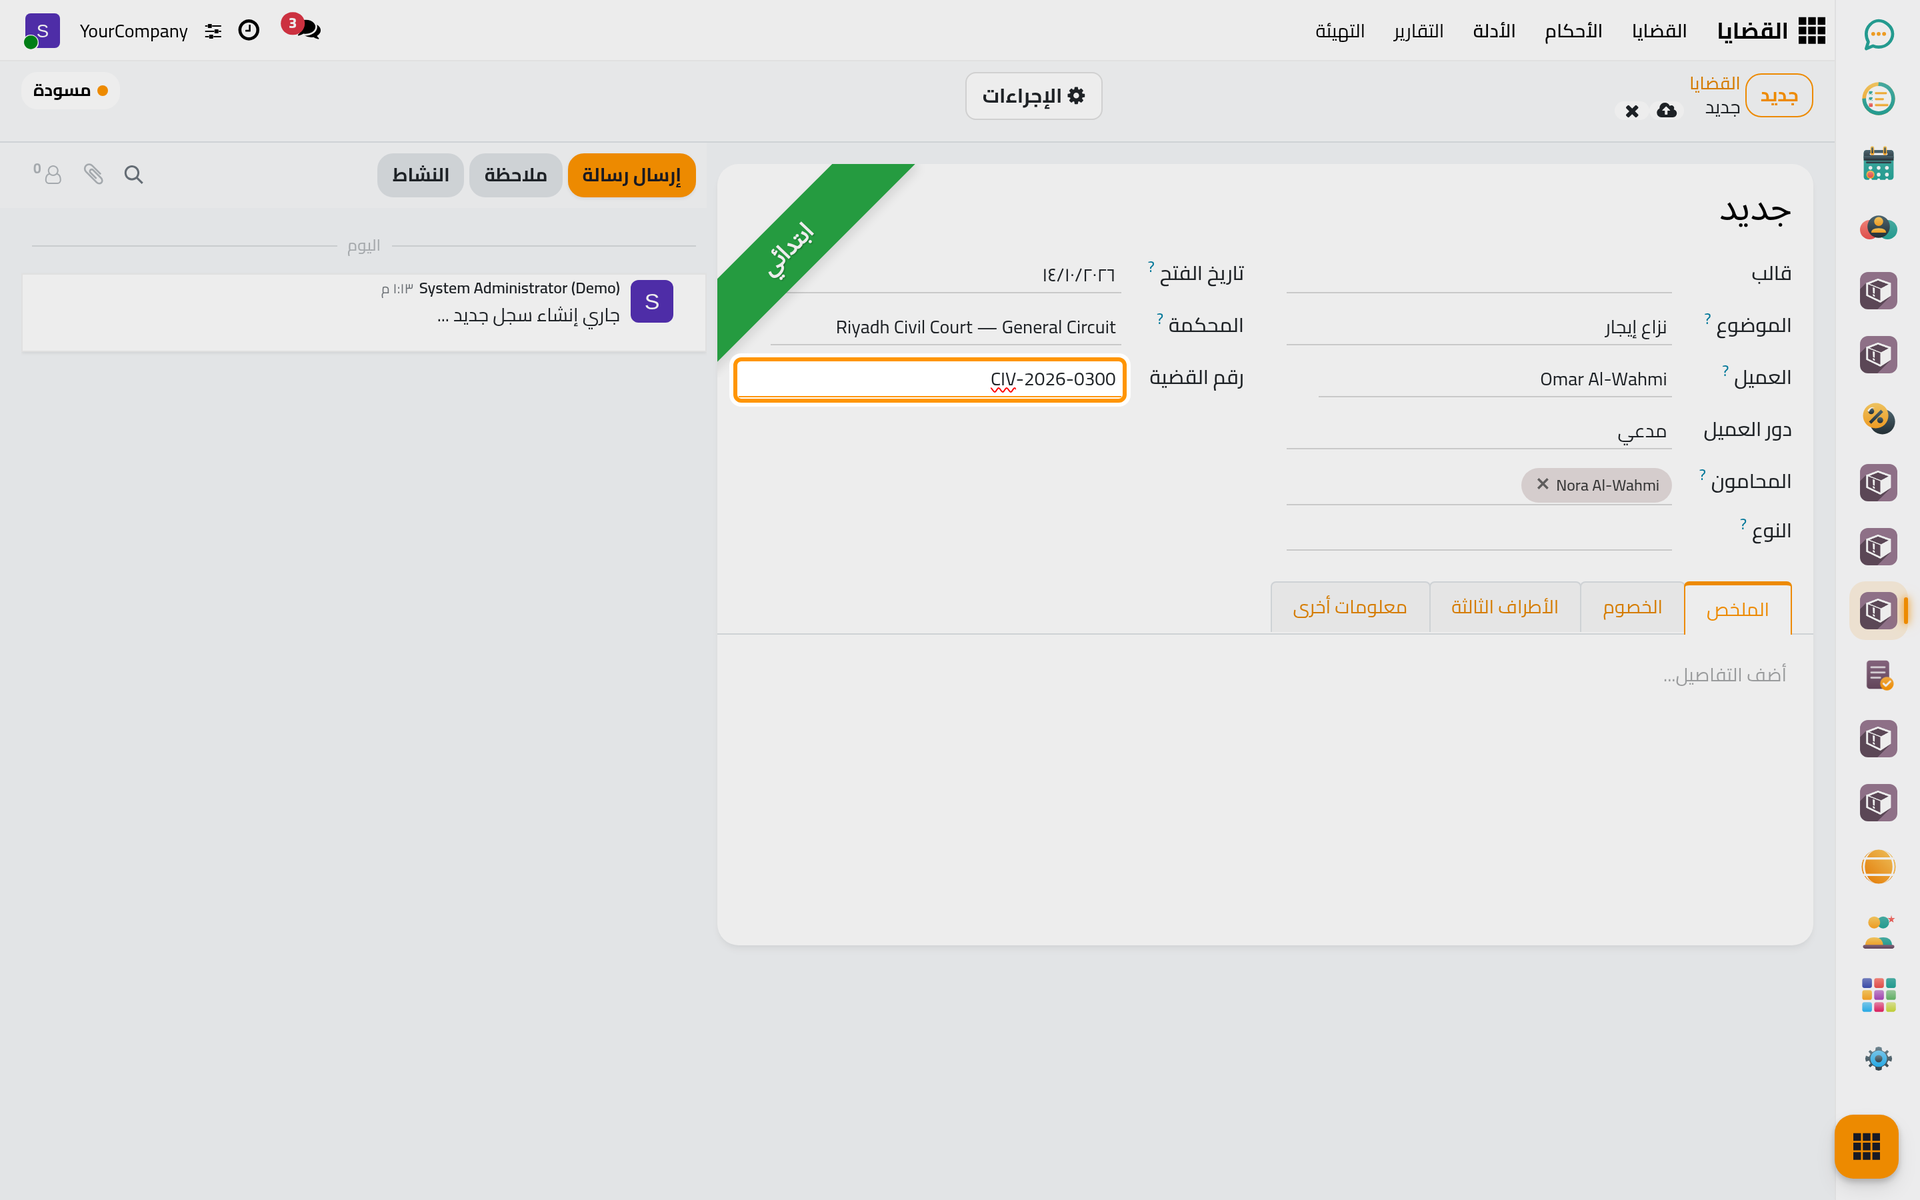This screenshot has width=1920, height=1200.
Task: Switch to the الأطراف الثالثة tab
Action: pyautogui.click(x=1505, y=607)
